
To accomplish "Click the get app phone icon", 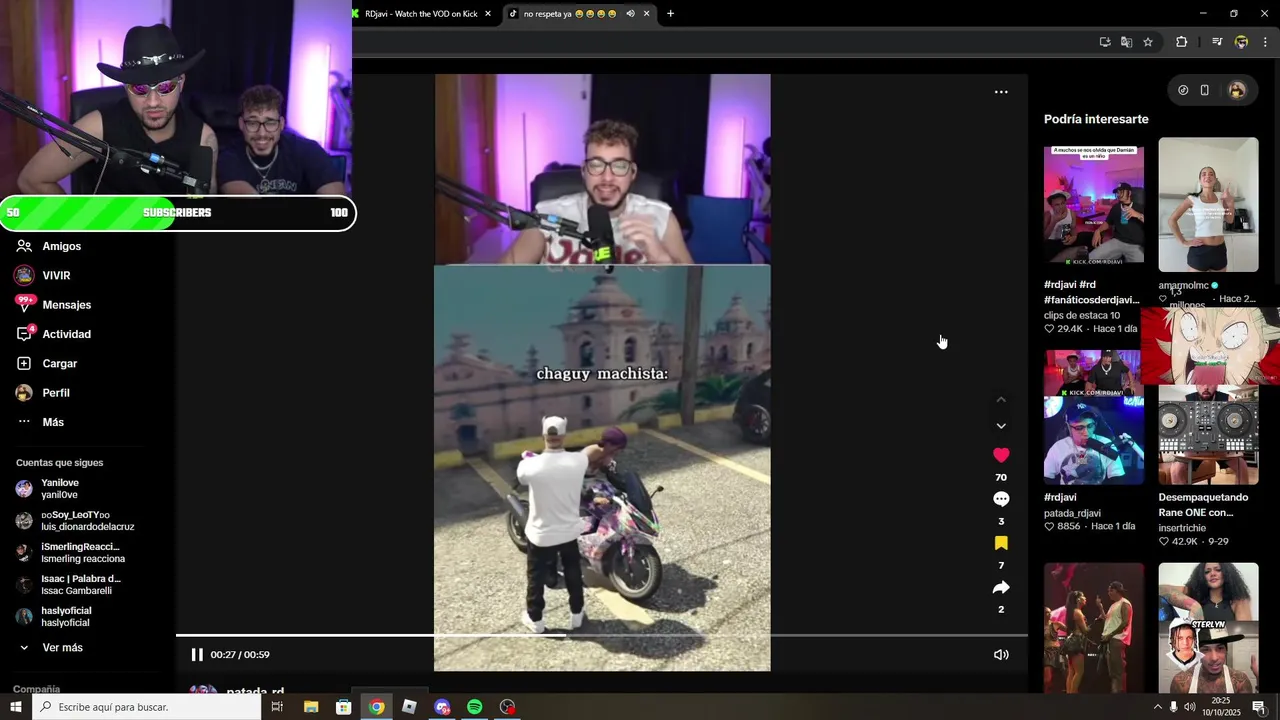I will (x=1205, y=90).
